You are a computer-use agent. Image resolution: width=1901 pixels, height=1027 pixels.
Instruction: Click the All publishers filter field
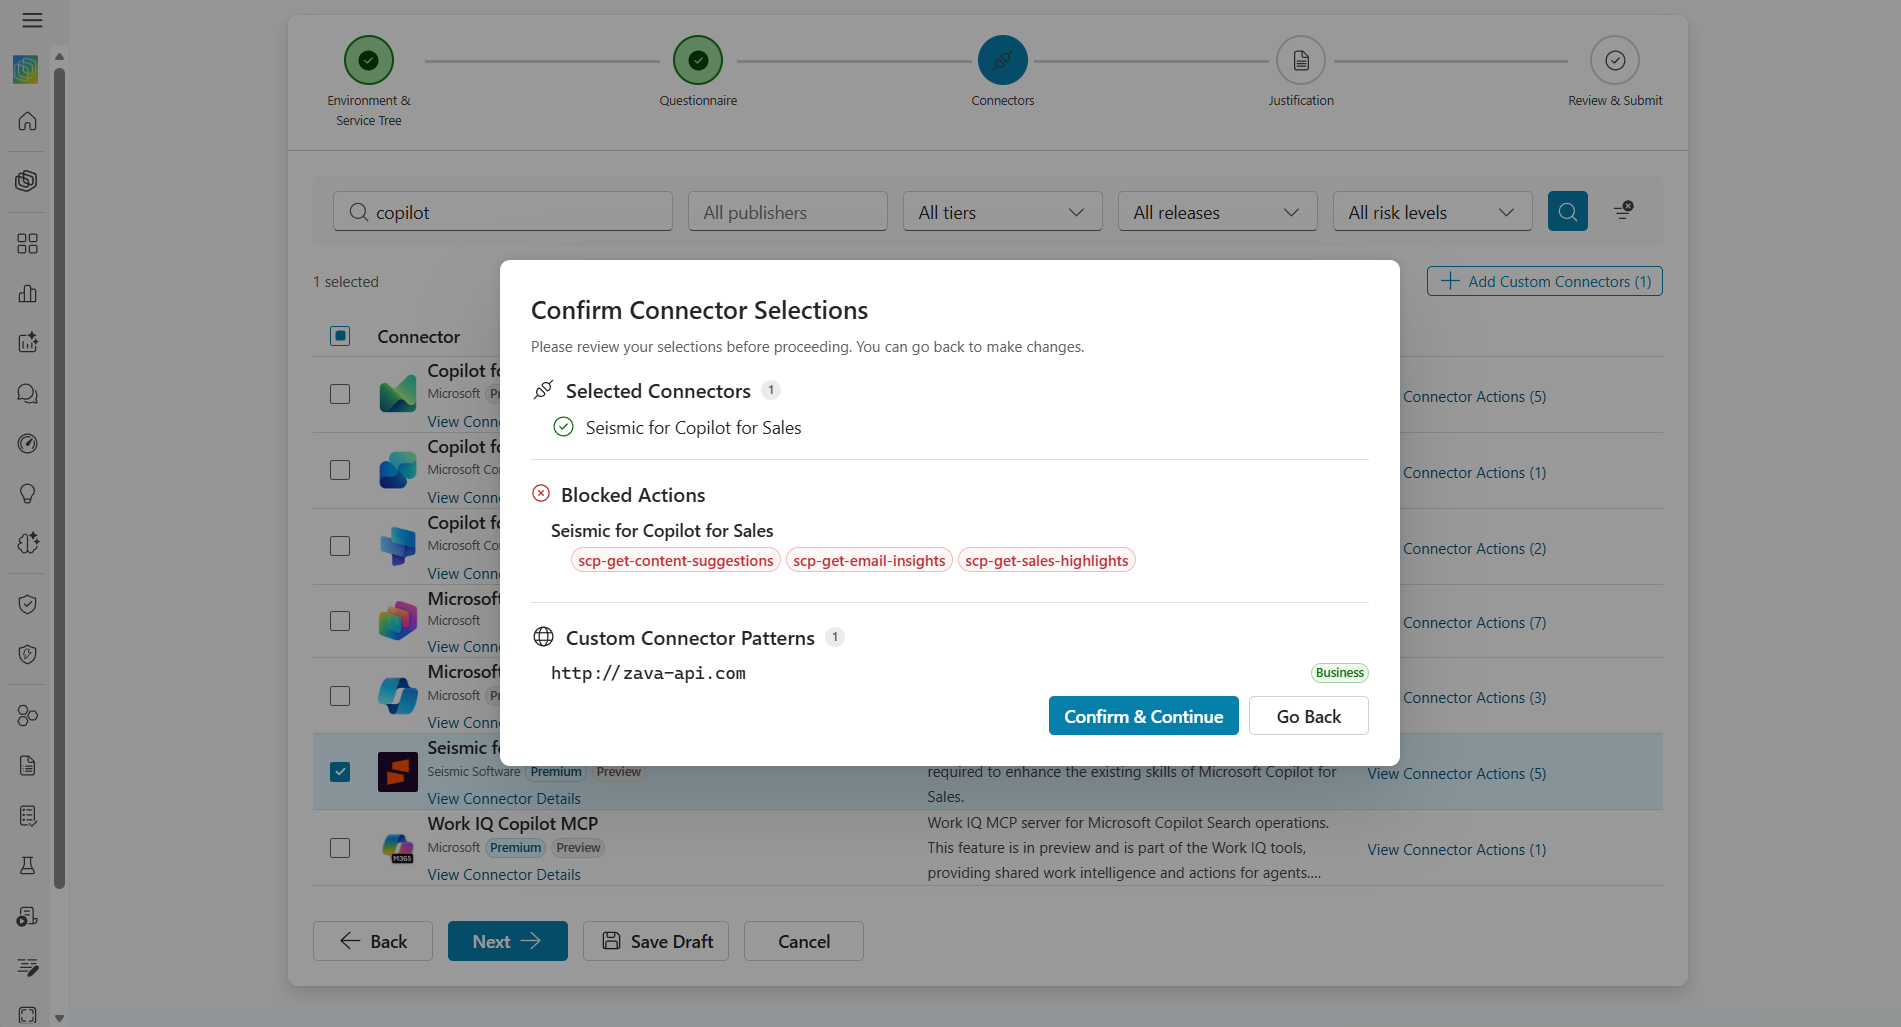pyautogui.click(x=788, y=212)
